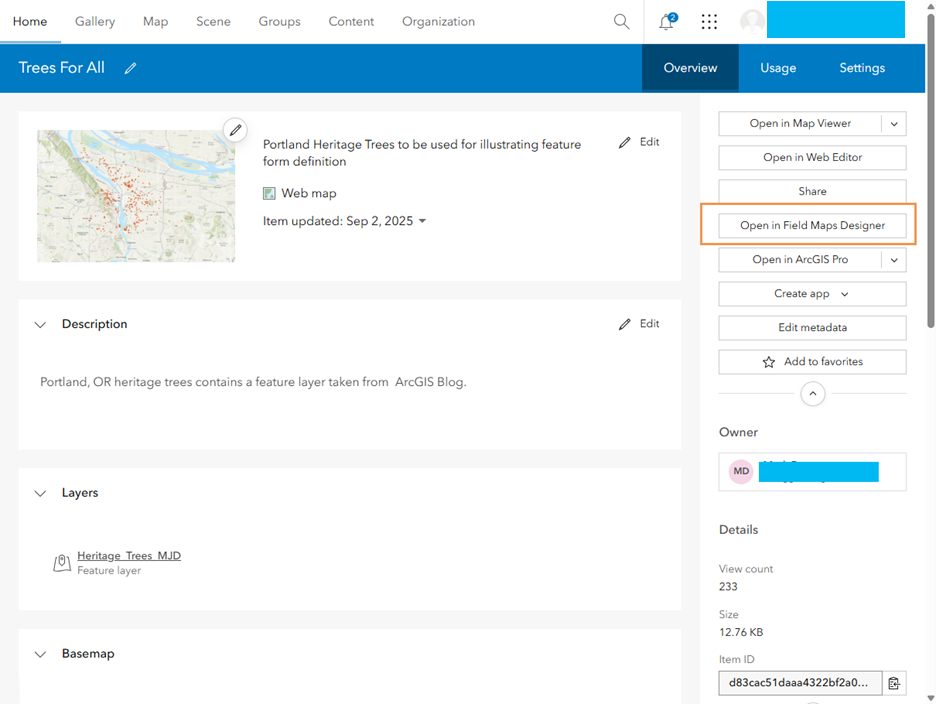Click Open in Field Maps Designer

(812, 225)
